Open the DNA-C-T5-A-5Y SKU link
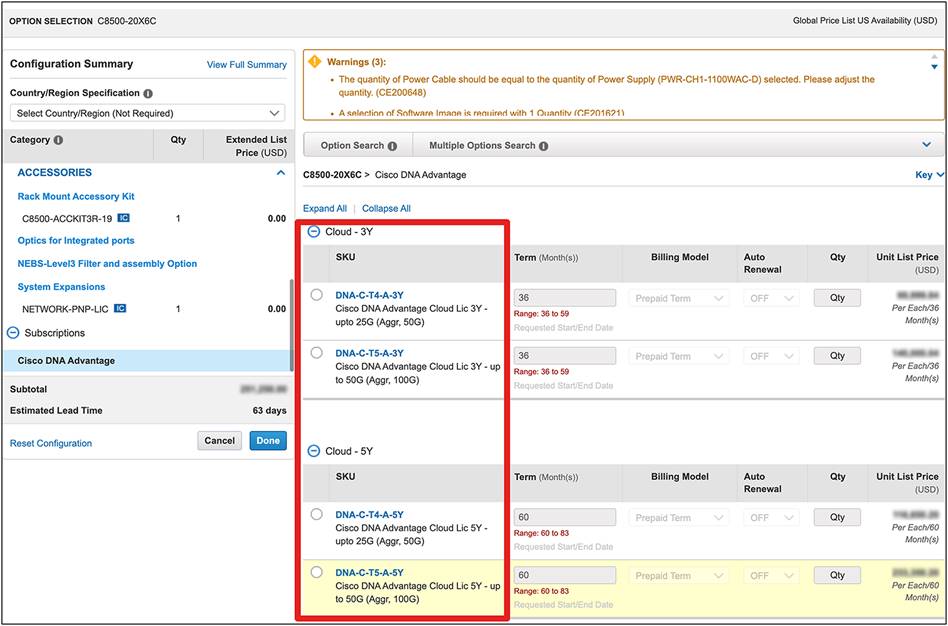948x626 pixels. tap(369, 573)
